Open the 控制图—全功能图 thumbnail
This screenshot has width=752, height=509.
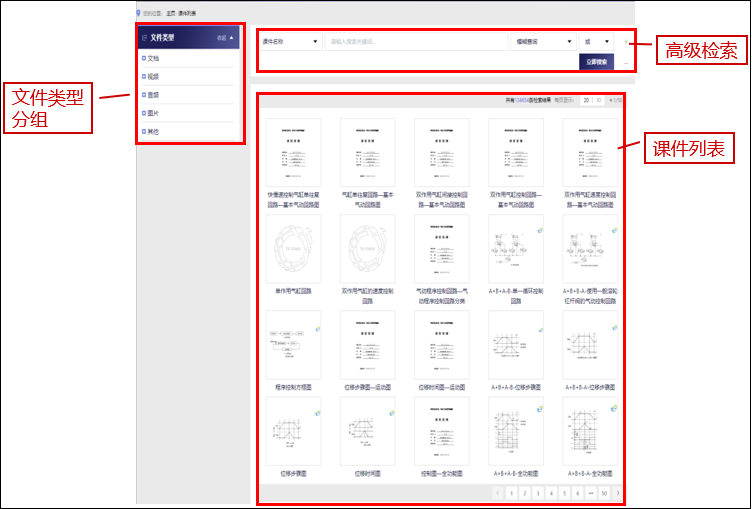pyautogui.click(x=442, y=431)
